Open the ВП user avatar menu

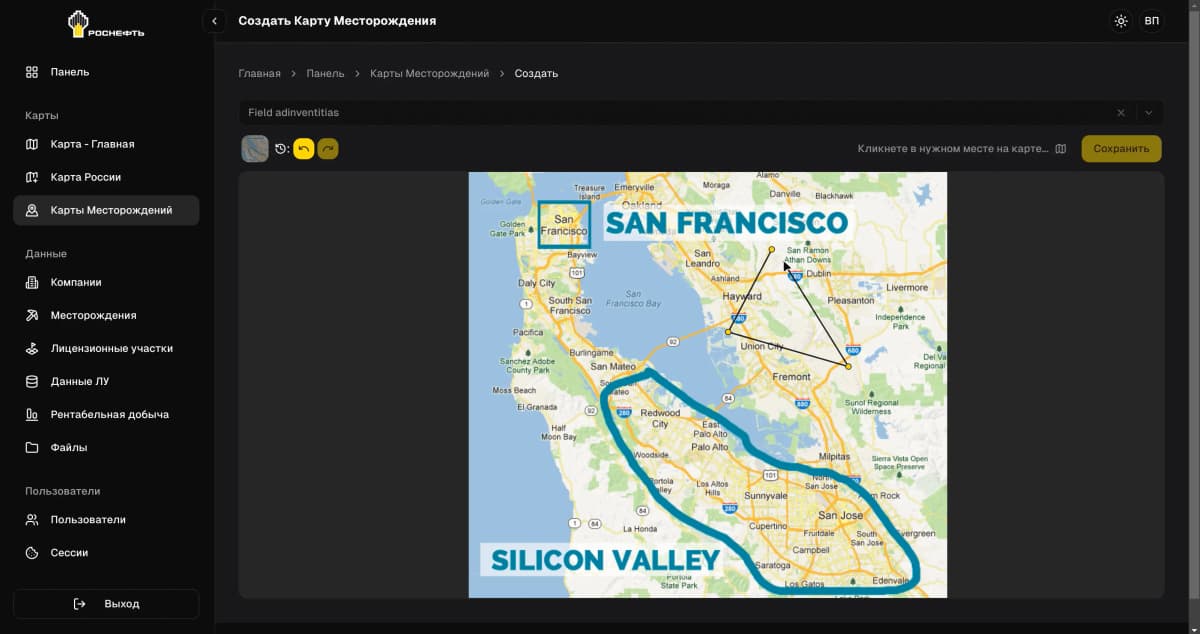tap(1152, 21)
